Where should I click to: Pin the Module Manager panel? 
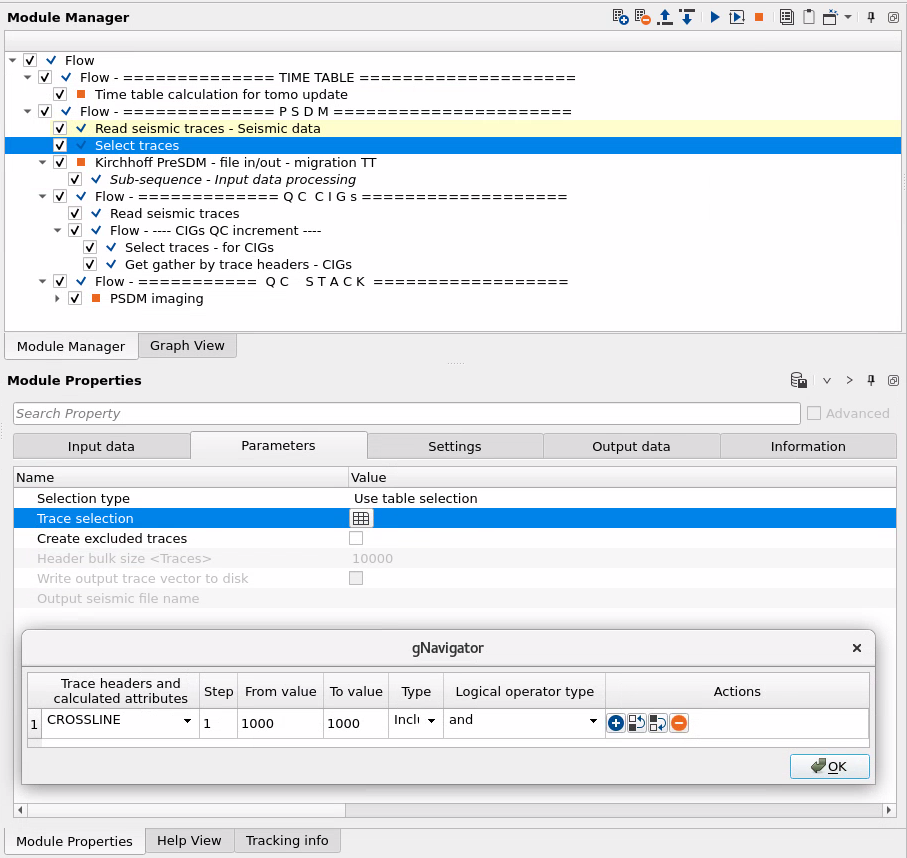[869, 15]
